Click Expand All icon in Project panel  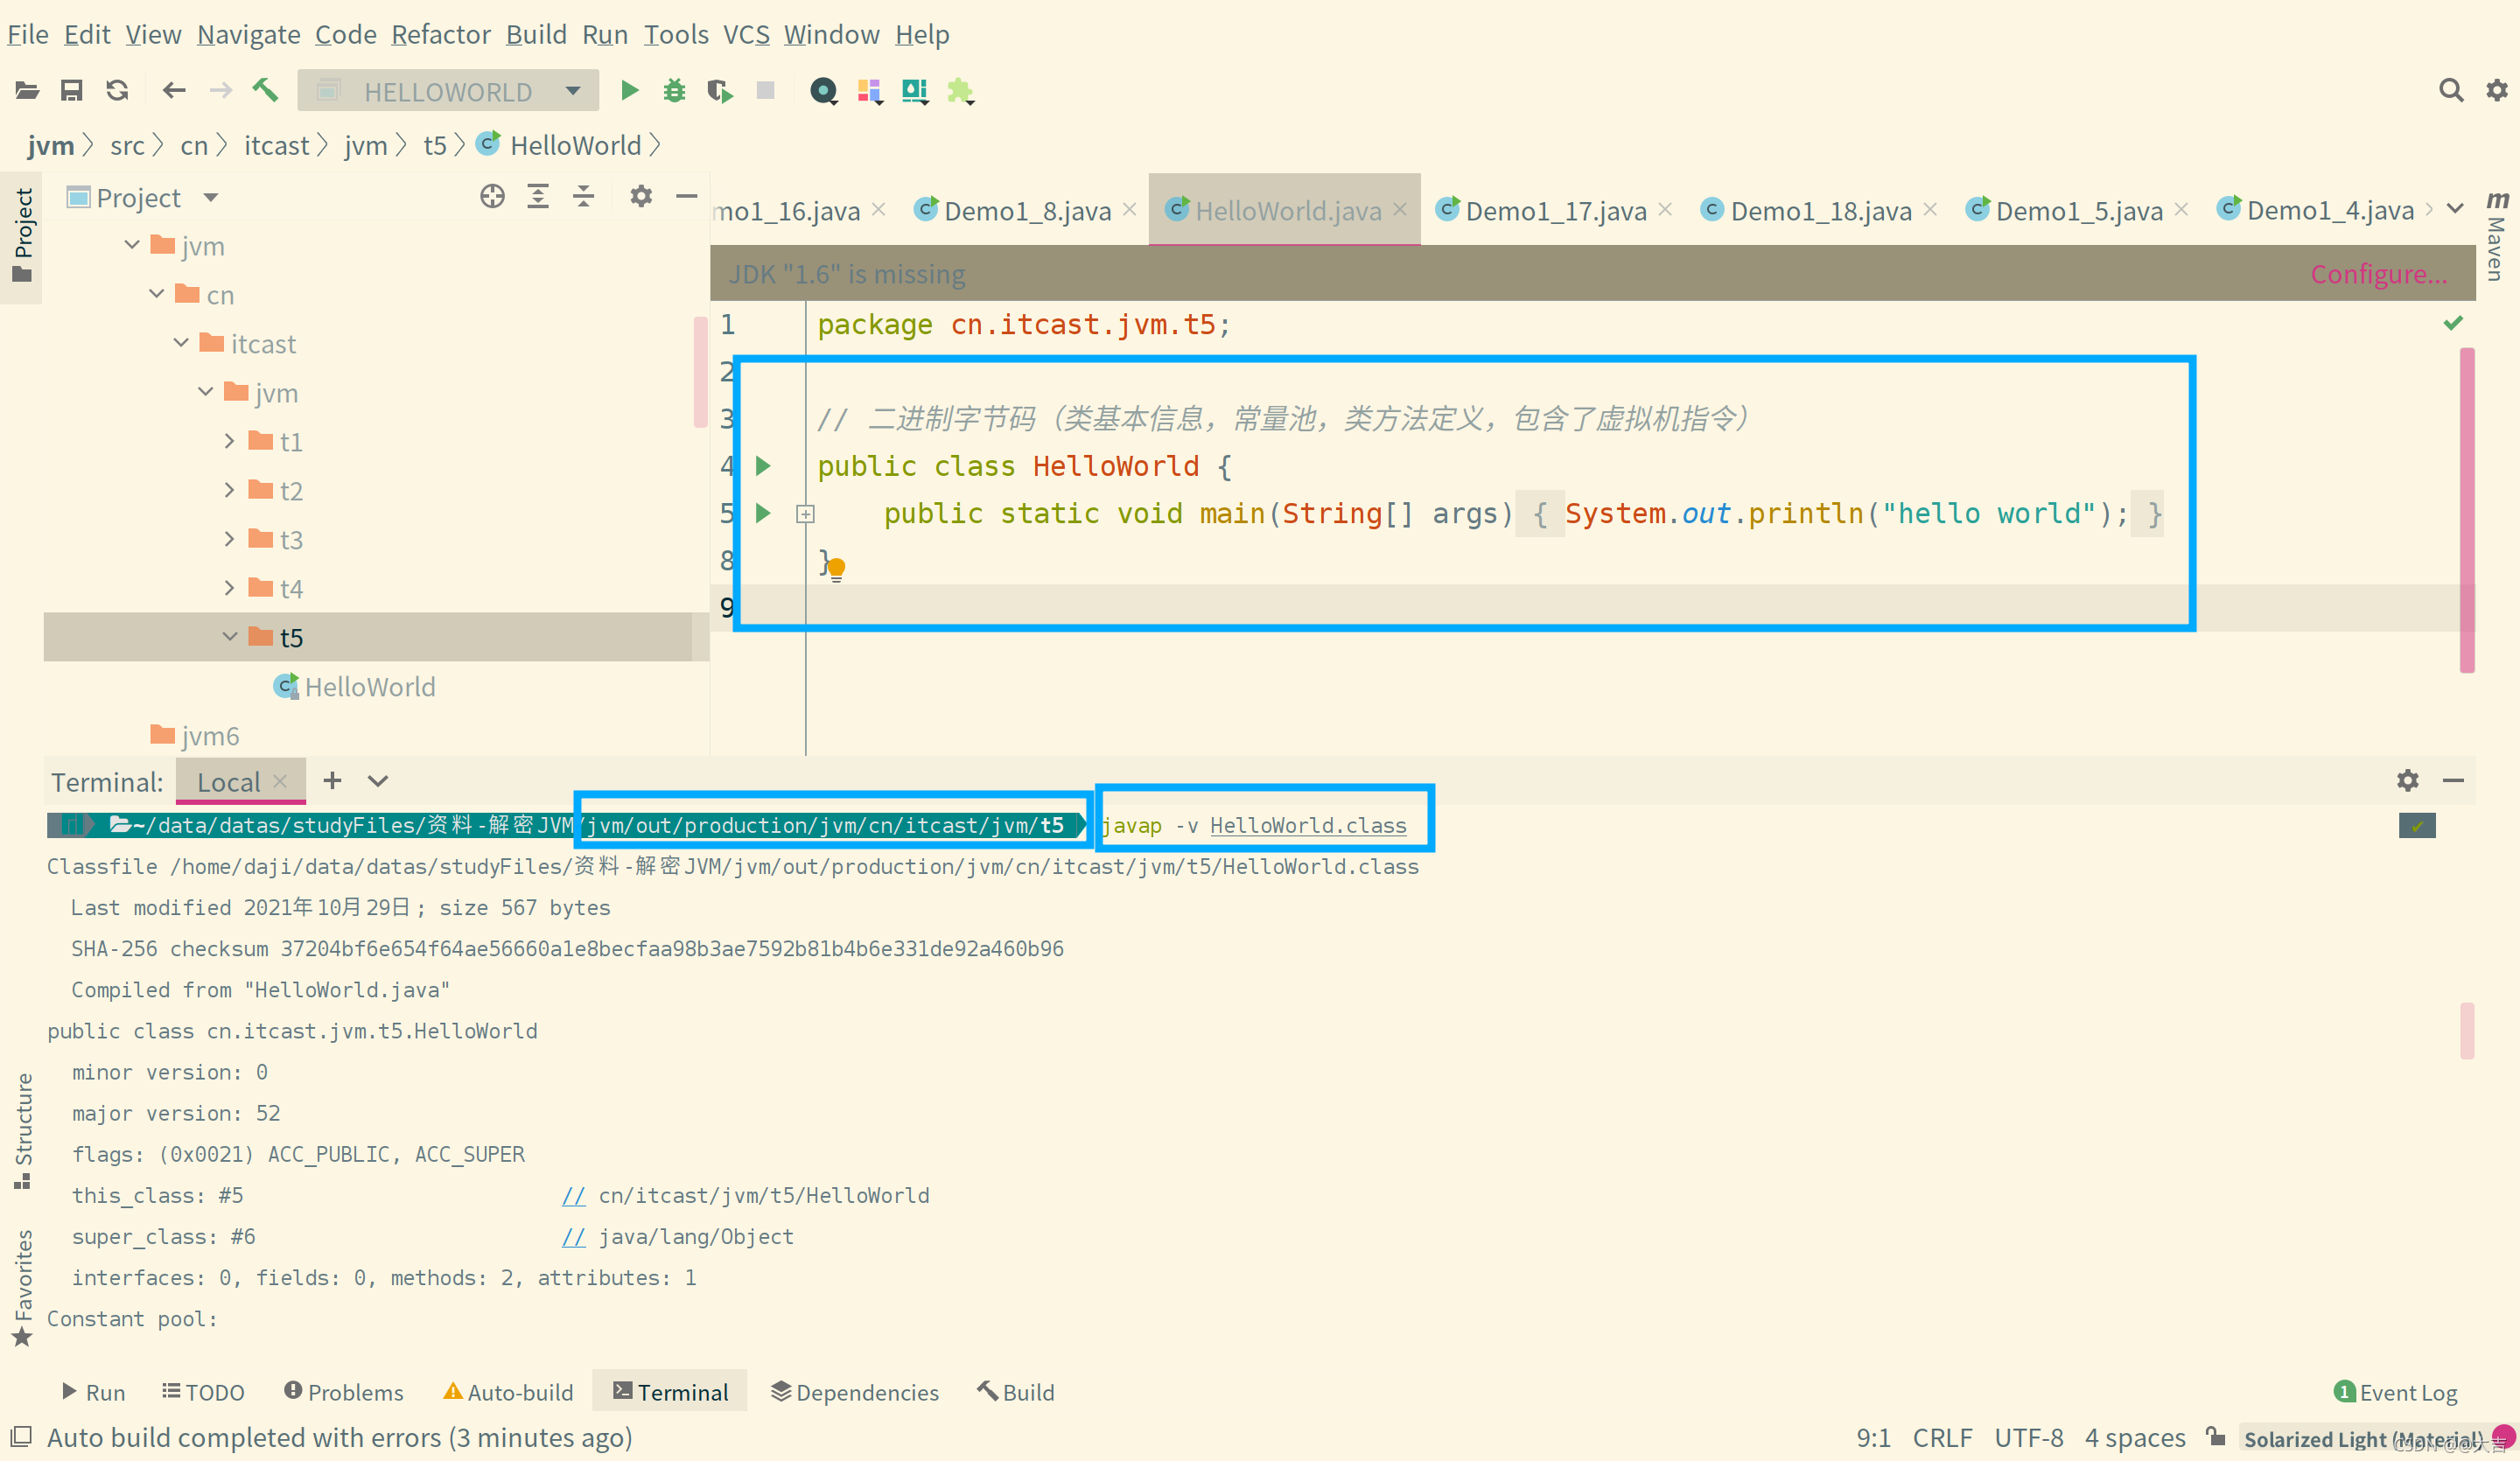tap(538, 196)
